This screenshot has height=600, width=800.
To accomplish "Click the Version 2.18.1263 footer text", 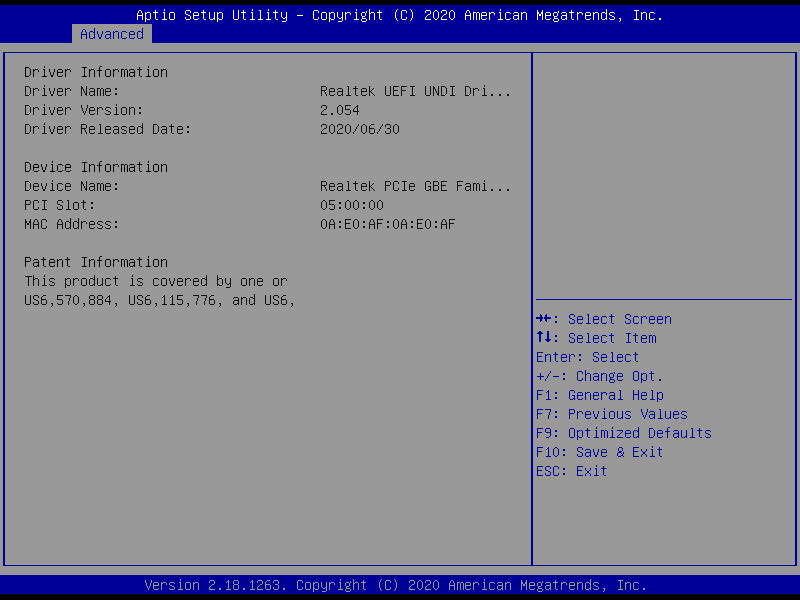I will point(396,585).
